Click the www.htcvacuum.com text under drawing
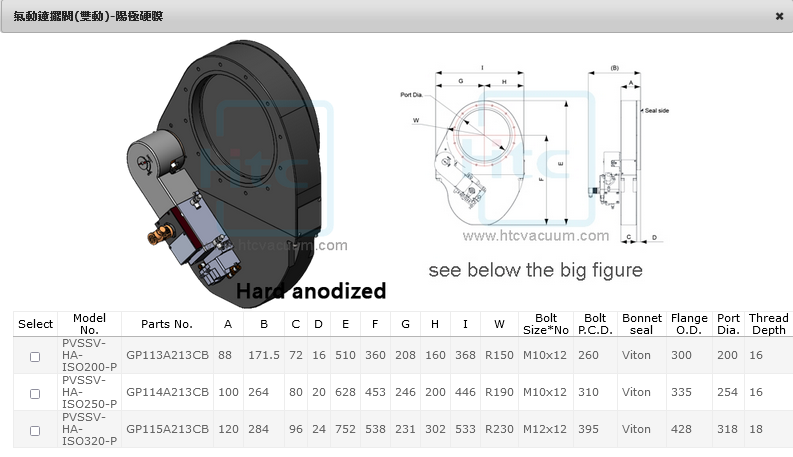The image size is (793, 457). point(535,236)
